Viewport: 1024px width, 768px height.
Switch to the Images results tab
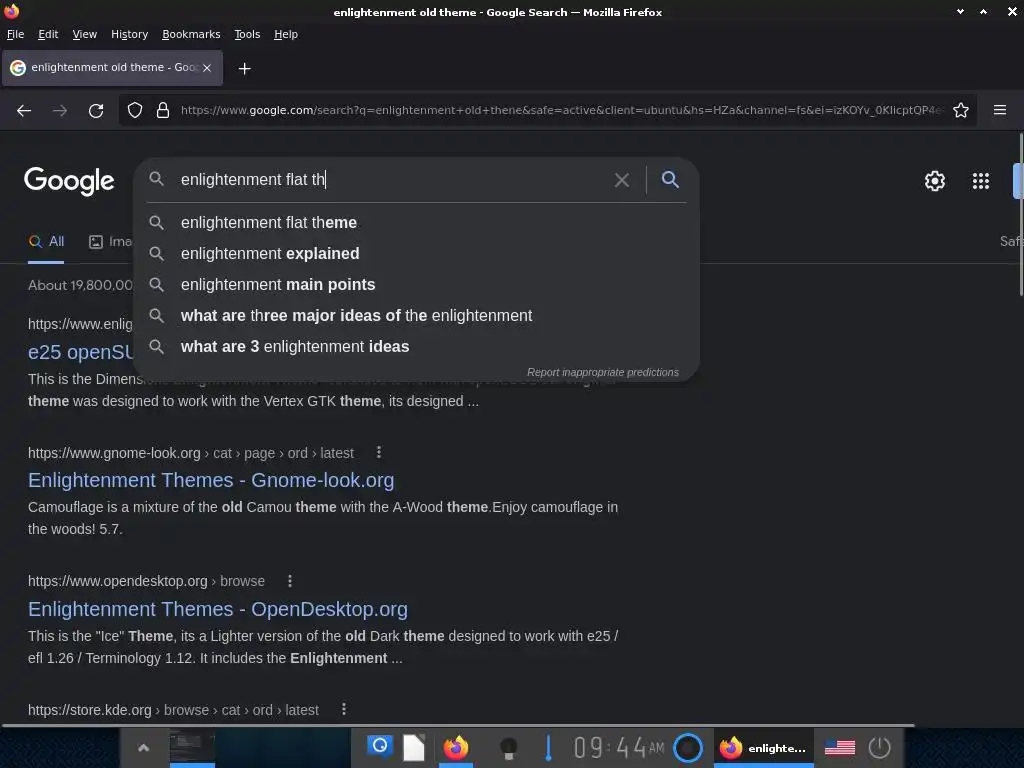110,242
